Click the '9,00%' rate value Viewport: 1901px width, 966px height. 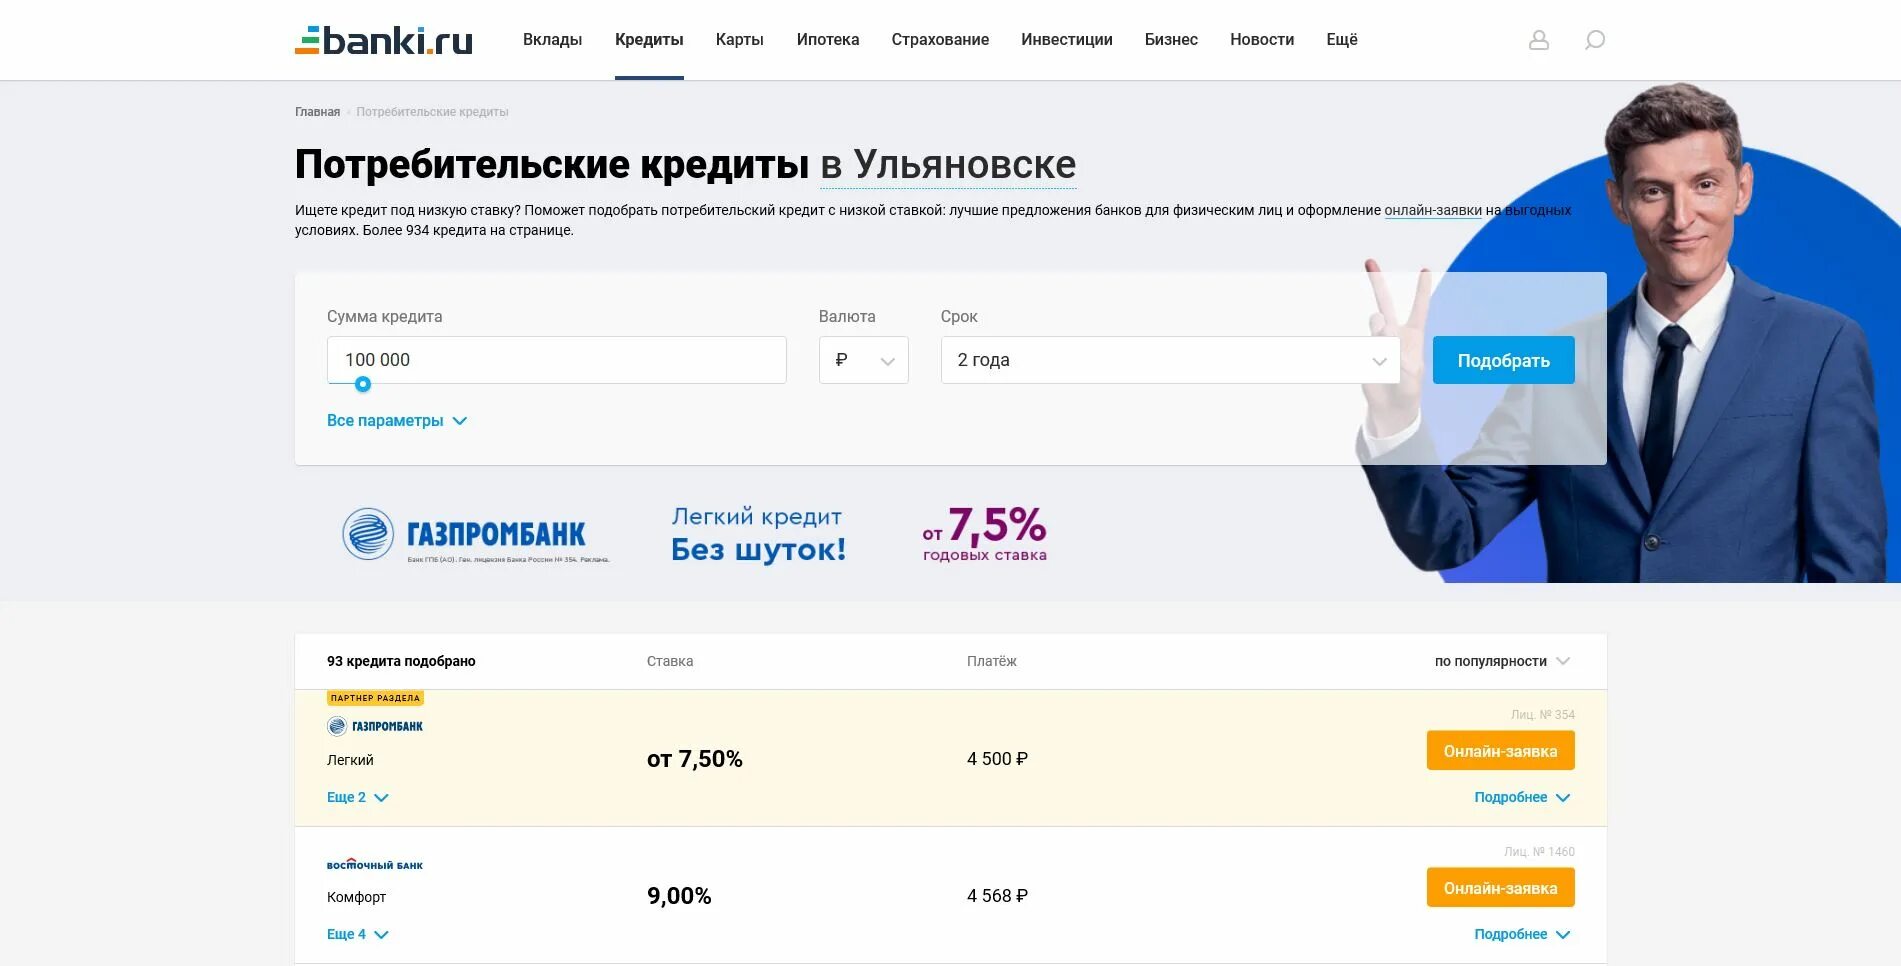tap(679, 896)
